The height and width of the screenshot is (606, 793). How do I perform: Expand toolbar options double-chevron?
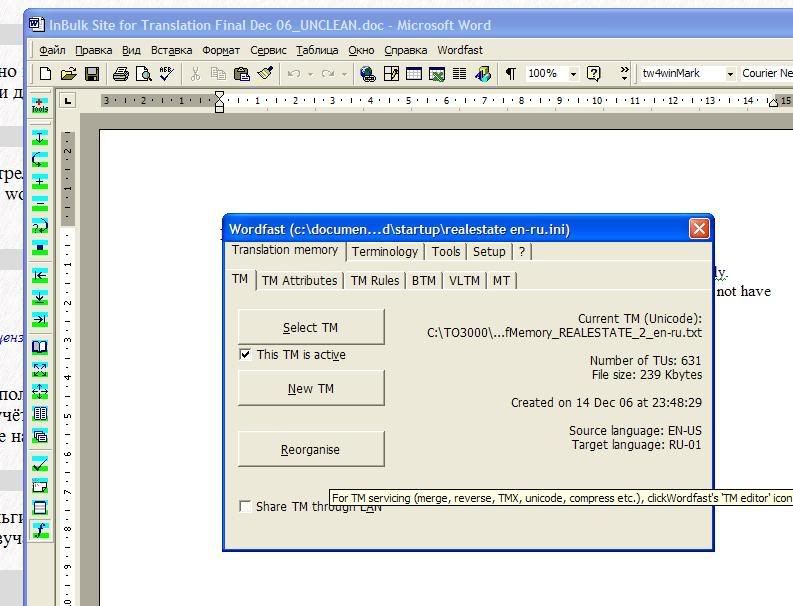pyautogui.click(x=624, y=74)
